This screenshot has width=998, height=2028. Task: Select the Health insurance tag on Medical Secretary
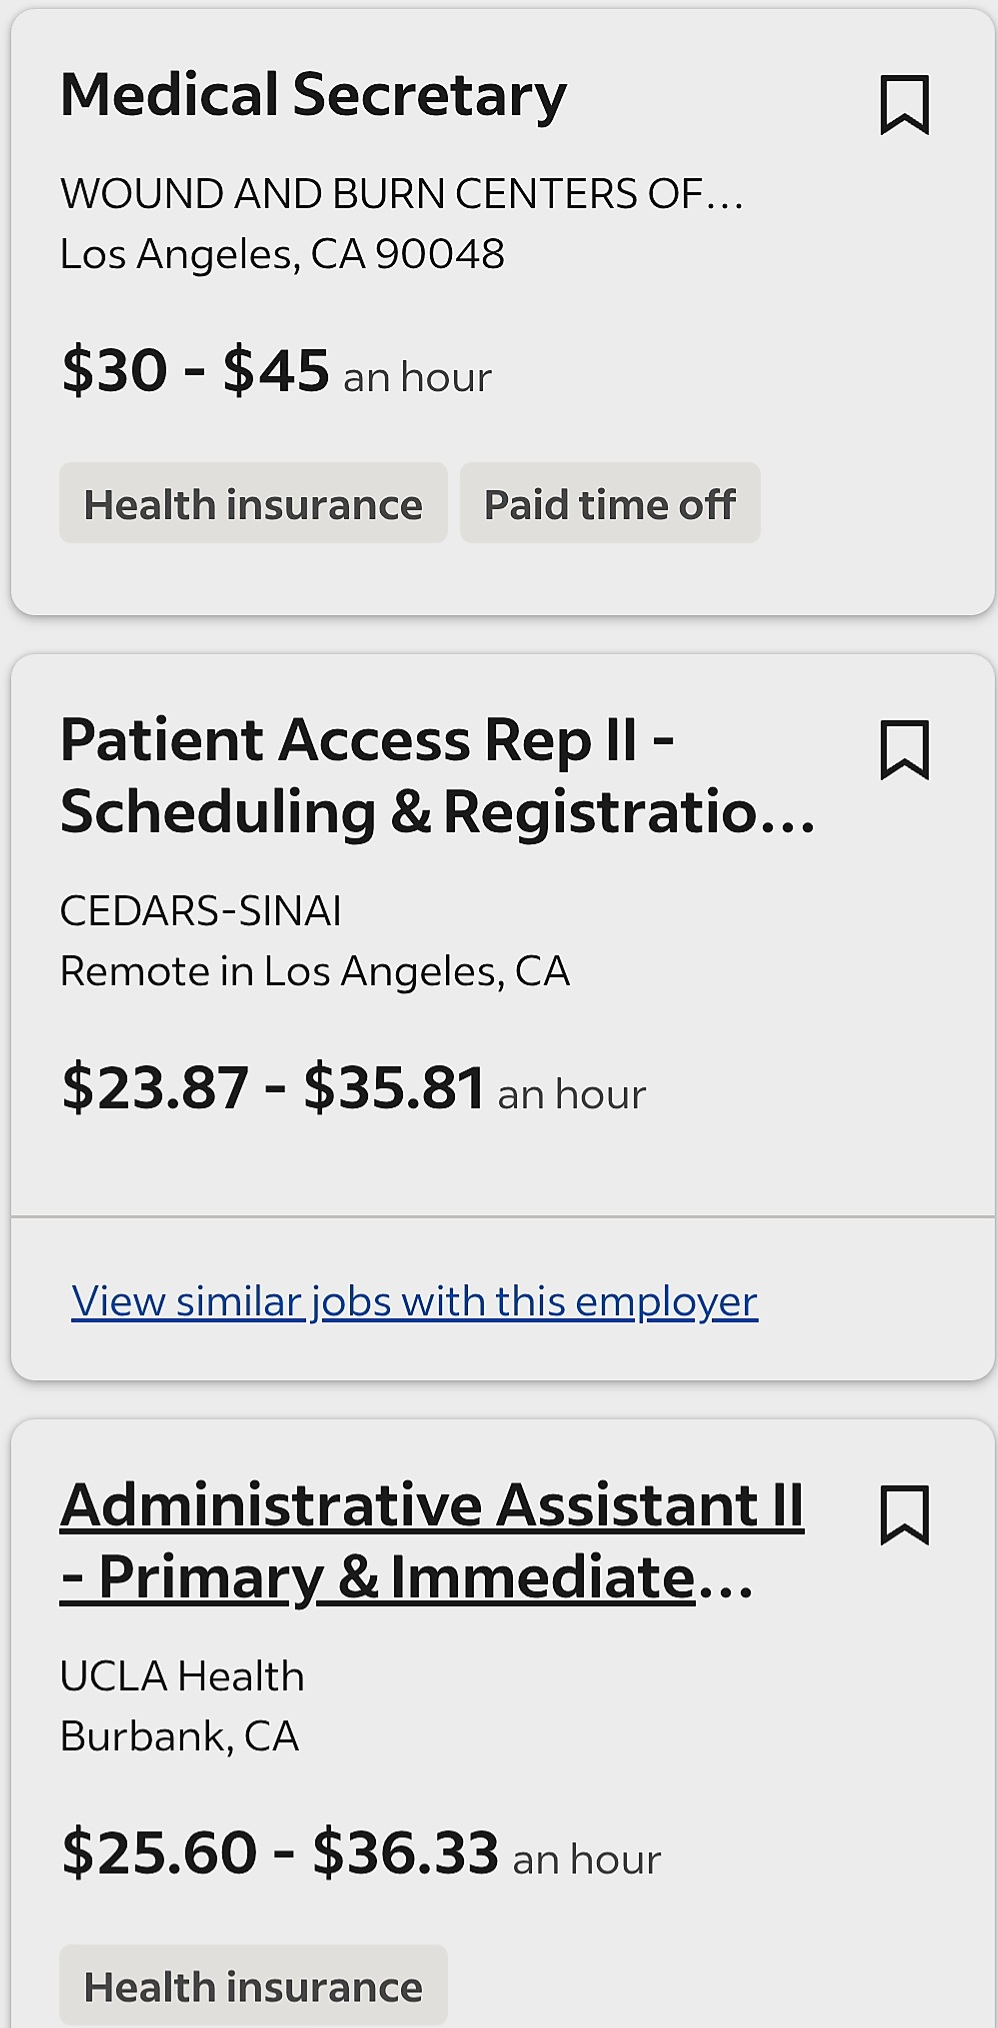click(x=253, y=503)
